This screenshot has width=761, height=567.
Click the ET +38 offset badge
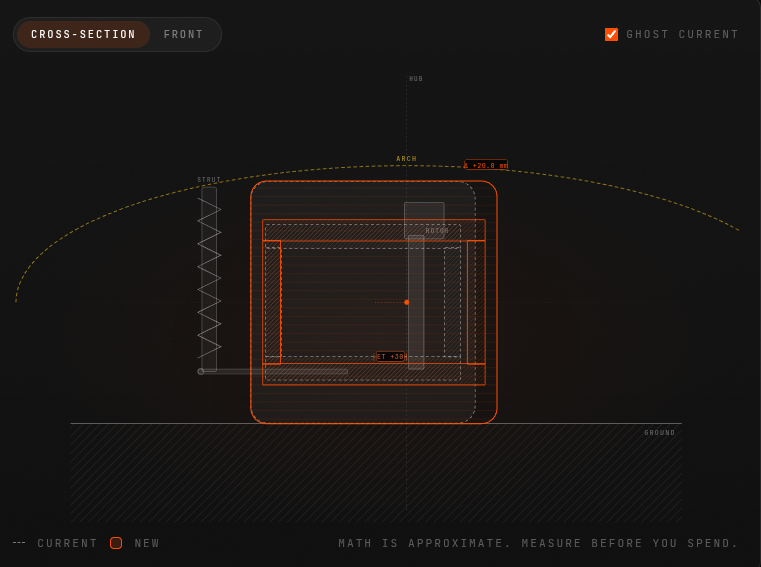tap(390, 356)
